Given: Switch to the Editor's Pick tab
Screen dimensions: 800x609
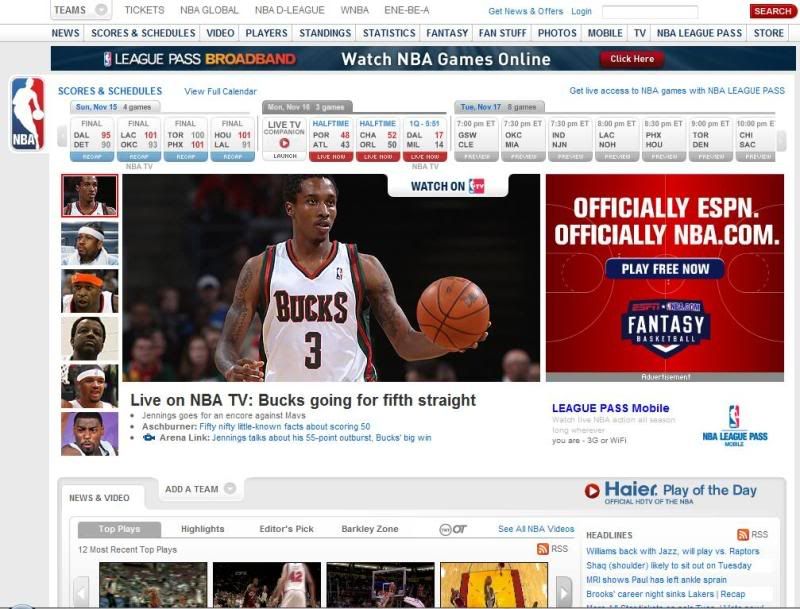Looking at the screenshot, I should click(x=286, y=529).
